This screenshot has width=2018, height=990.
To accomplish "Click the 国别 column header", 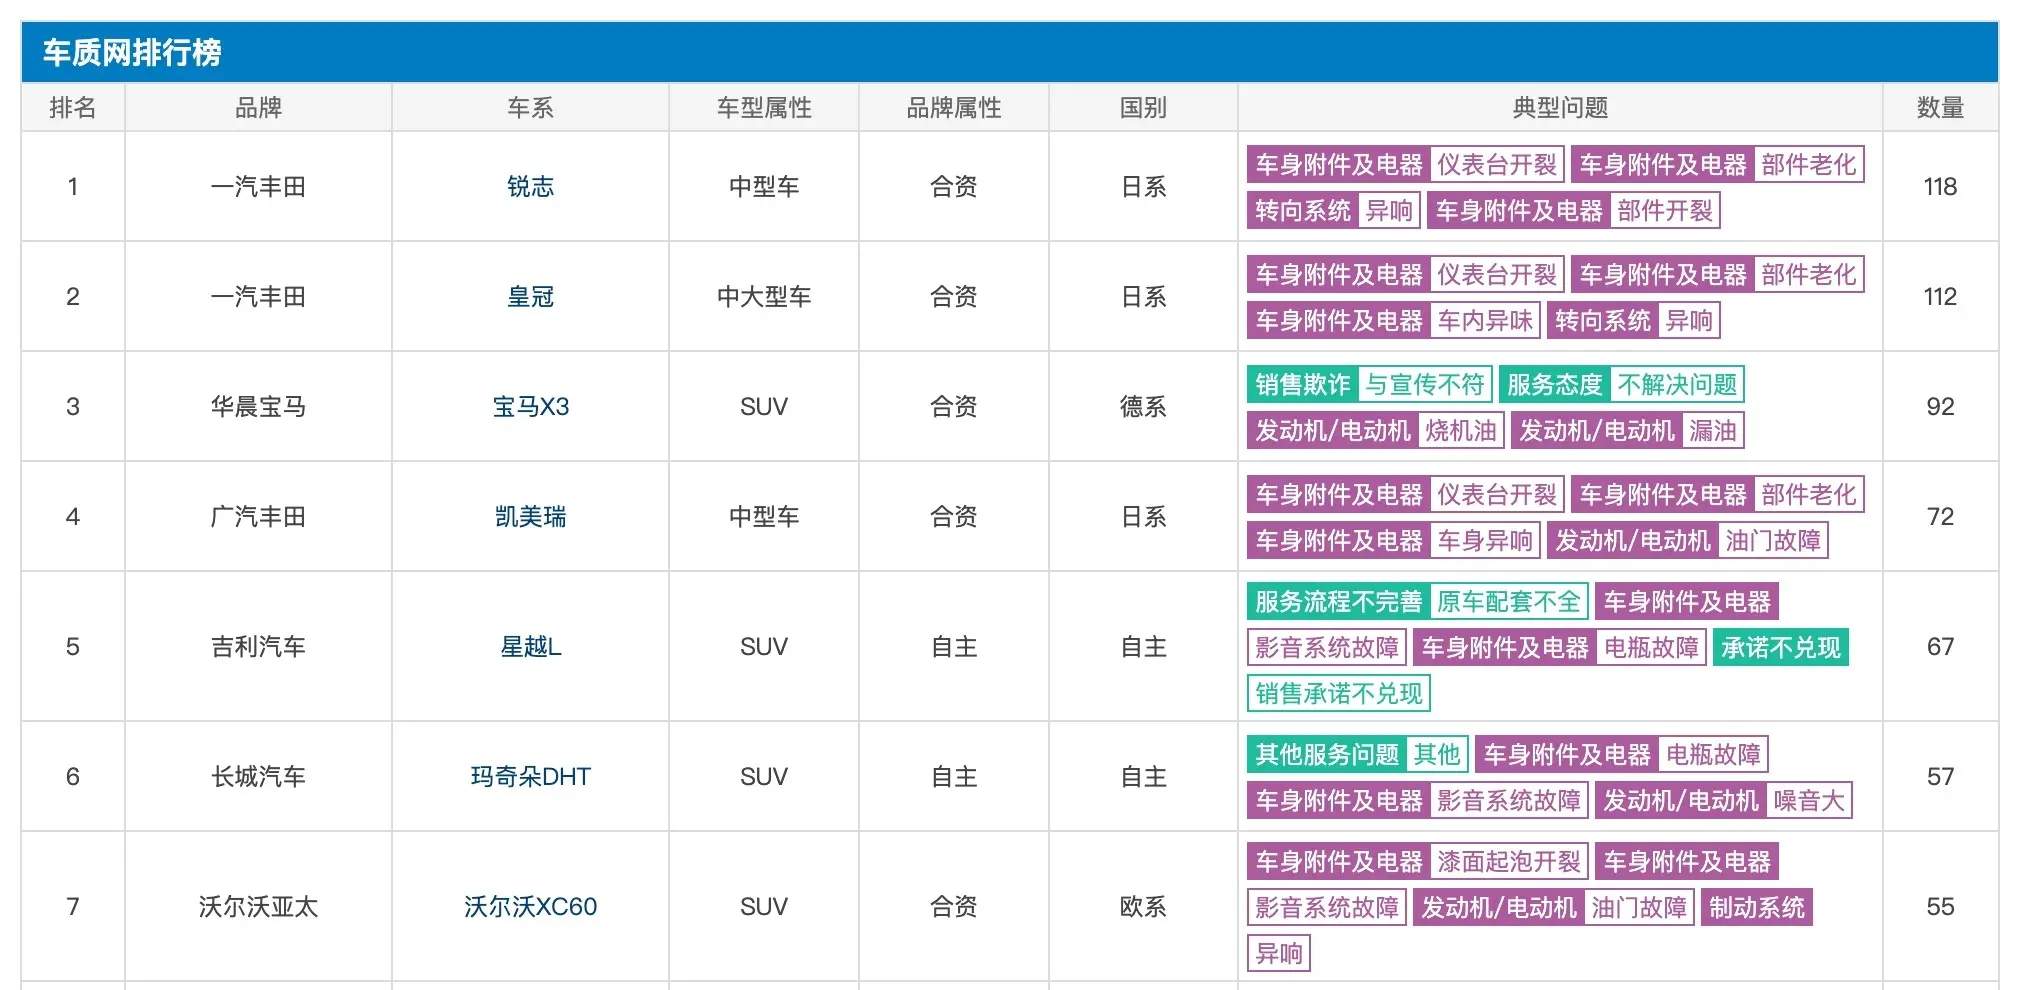I will click(x=1143, y=108).
